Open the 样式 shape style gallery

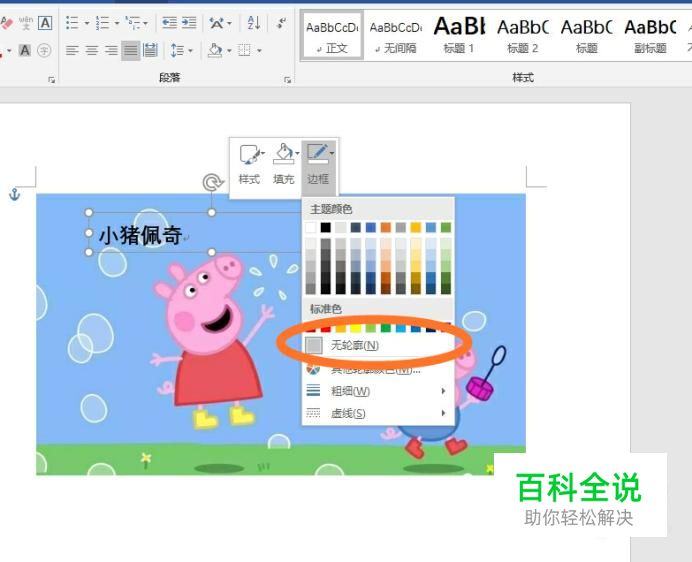coord(249,164)
